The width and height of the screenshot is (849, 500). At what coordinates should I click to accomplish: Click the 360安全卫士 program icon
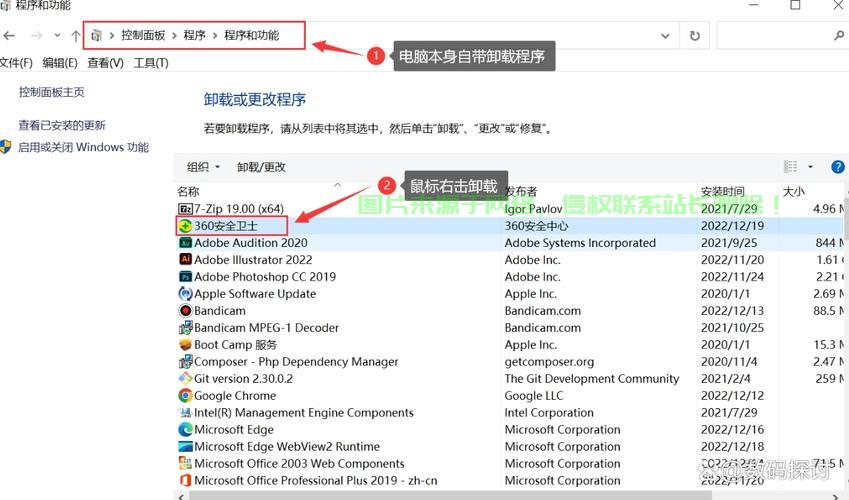pos(185,226)
